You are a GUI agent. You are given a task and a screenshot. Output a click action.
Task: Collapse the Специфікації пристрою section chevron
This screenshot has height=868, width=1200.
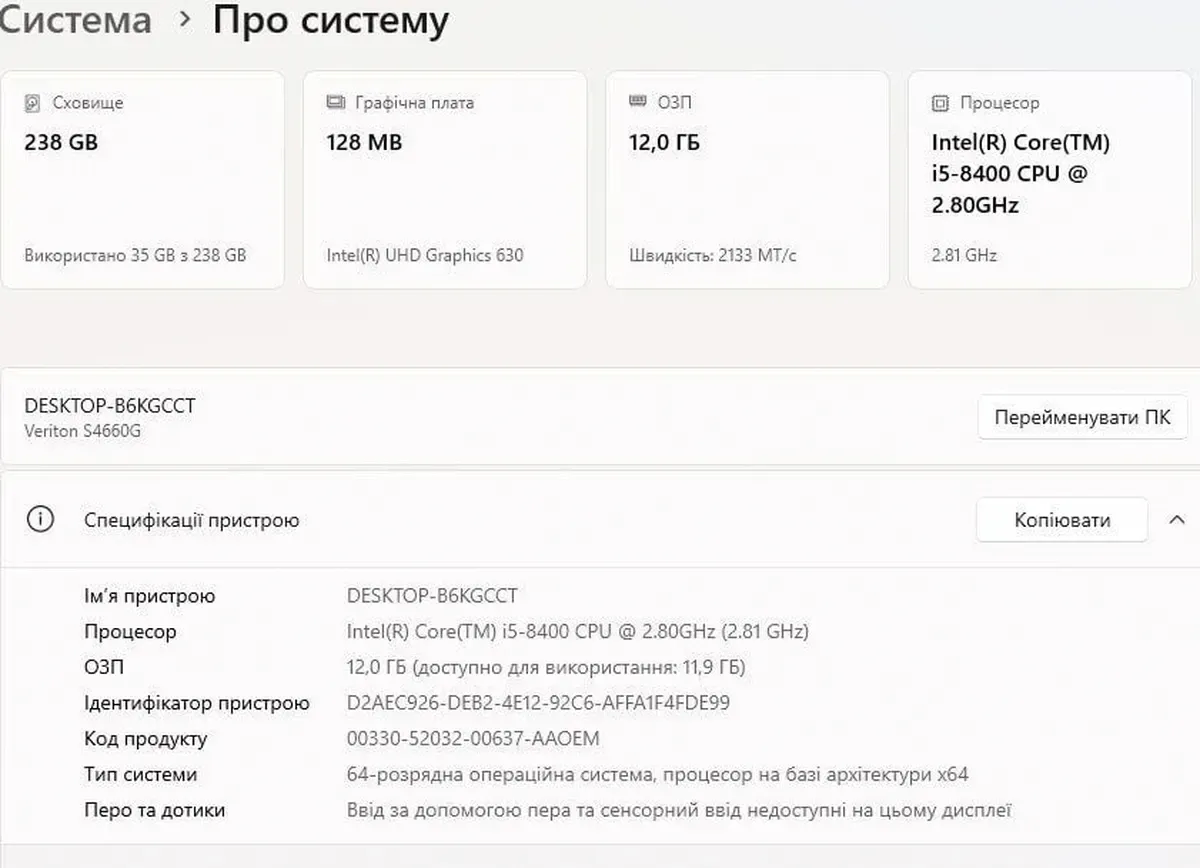click(1176, 520)
